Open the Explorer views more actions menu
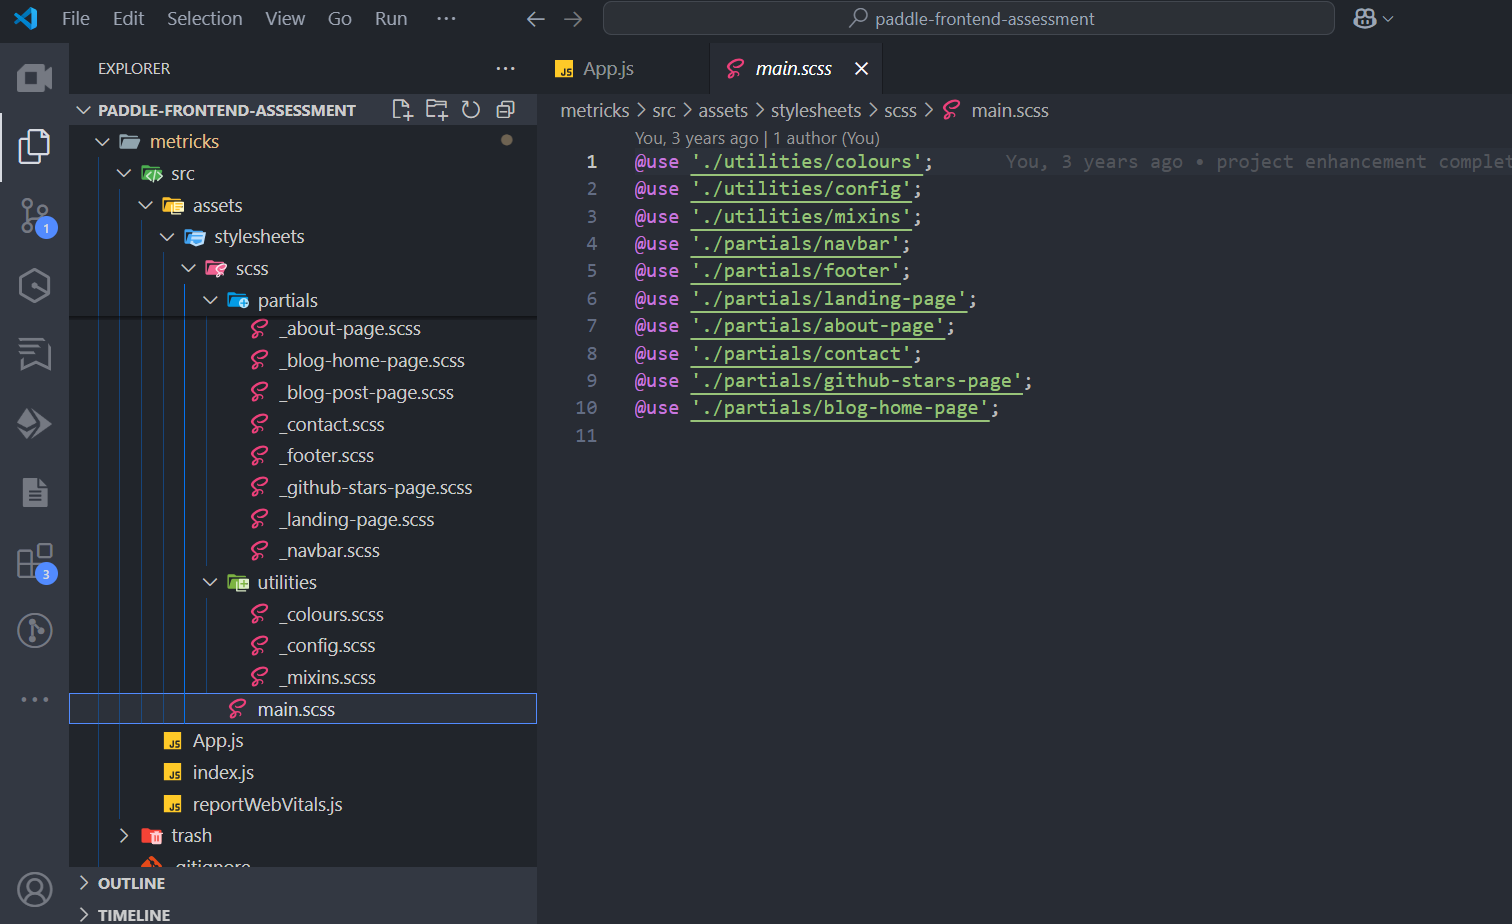This screenshot has height=924, width=1512. pos(506,69)
